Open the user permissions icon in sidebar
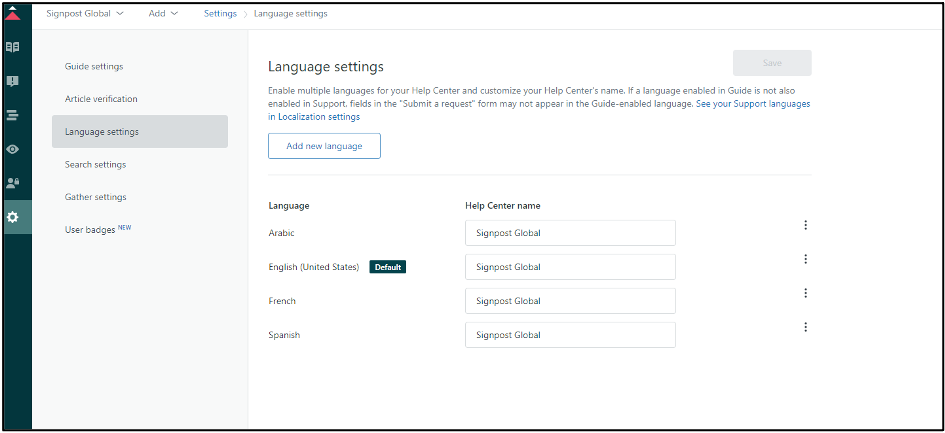The width and height of the screenshot is (945, 433). click(x=13, y=183)
